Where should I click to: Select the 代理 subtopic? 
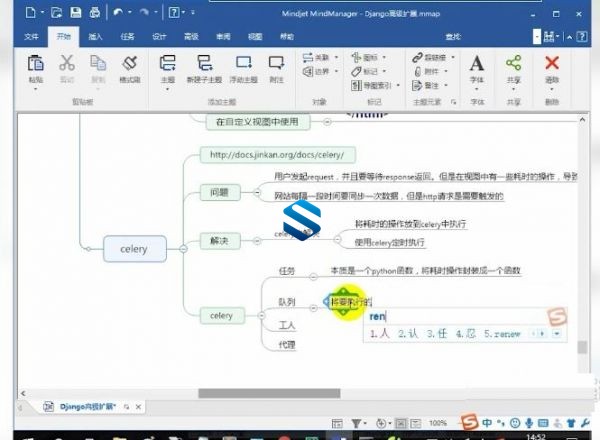click(x=287, y=345)
